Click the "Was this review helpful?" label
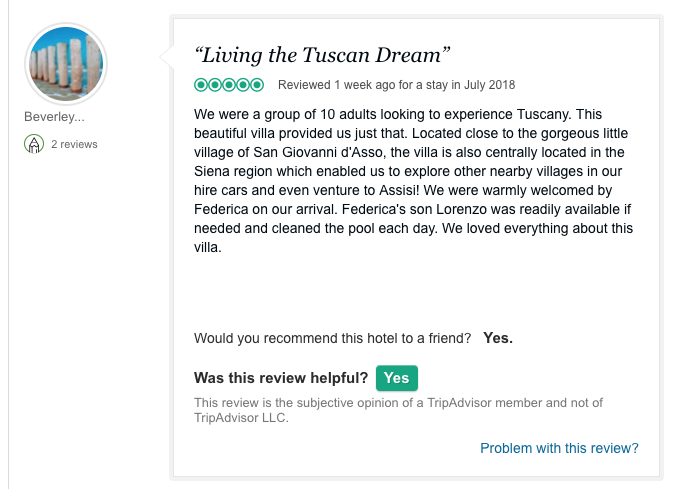 [281, 378]
